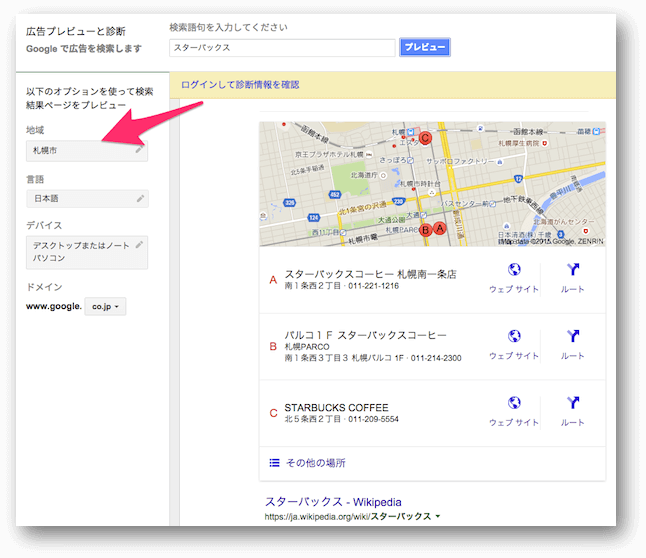Screen dimensions: 646x558
Task: Click the address 北５条西２丁目
Action: point(313,419)
